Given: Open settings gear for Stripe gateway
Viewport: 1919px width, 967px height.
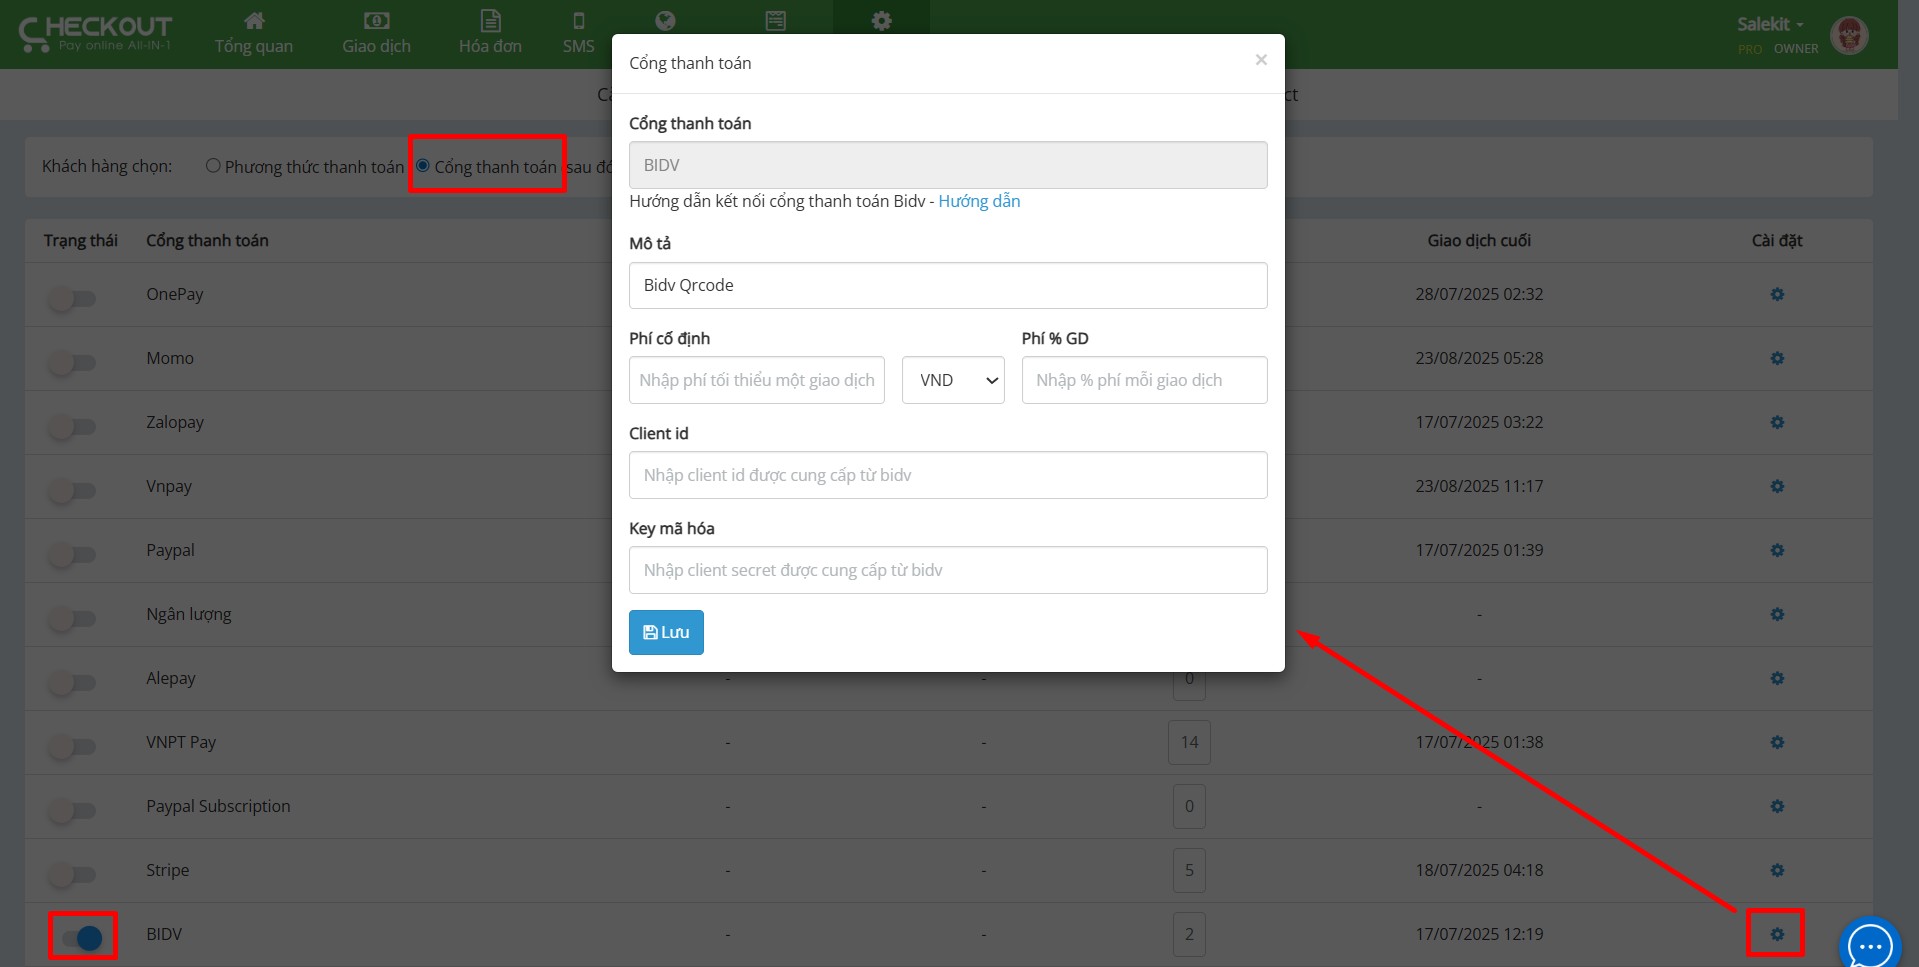Looking at the screenshot, I should pos(1776,870).
